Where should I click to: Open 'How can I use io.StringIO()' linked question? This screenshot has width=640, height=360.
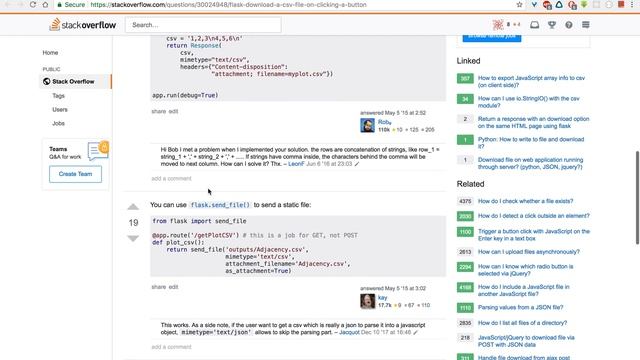[x=529, y=102]
